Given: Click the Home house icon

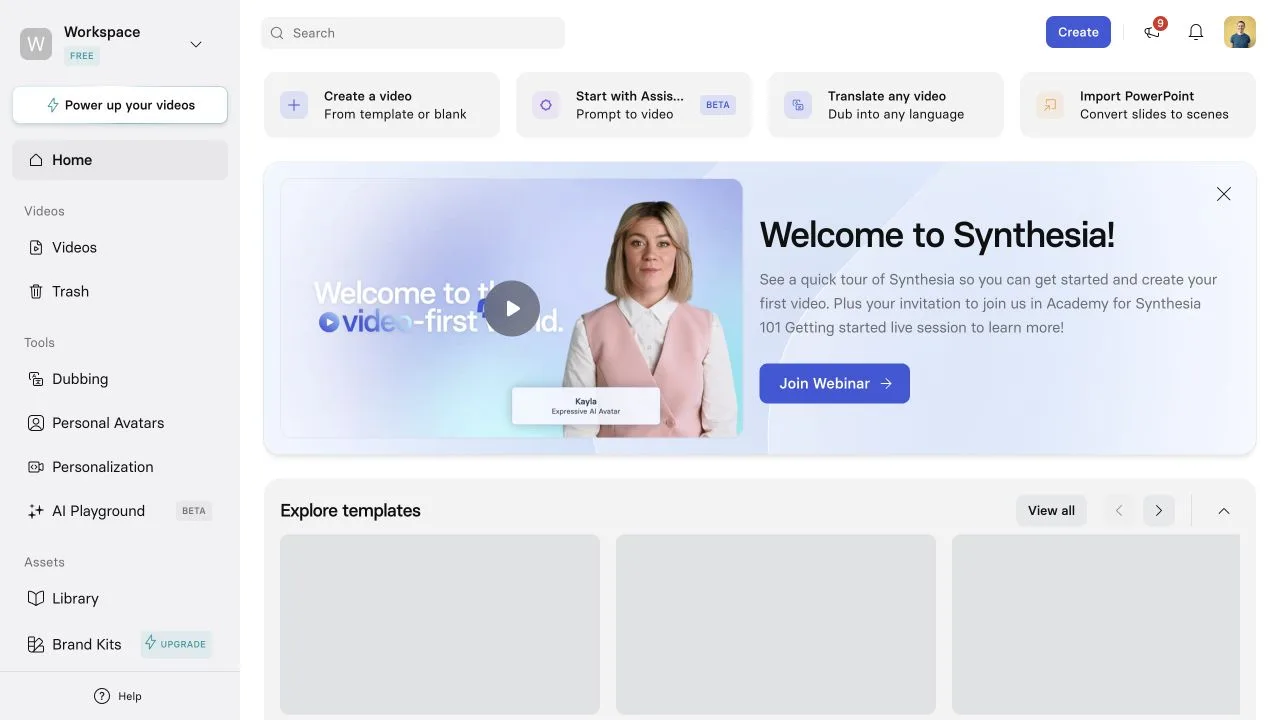Looking at the screenshot, I should click(x=36, y=160).
